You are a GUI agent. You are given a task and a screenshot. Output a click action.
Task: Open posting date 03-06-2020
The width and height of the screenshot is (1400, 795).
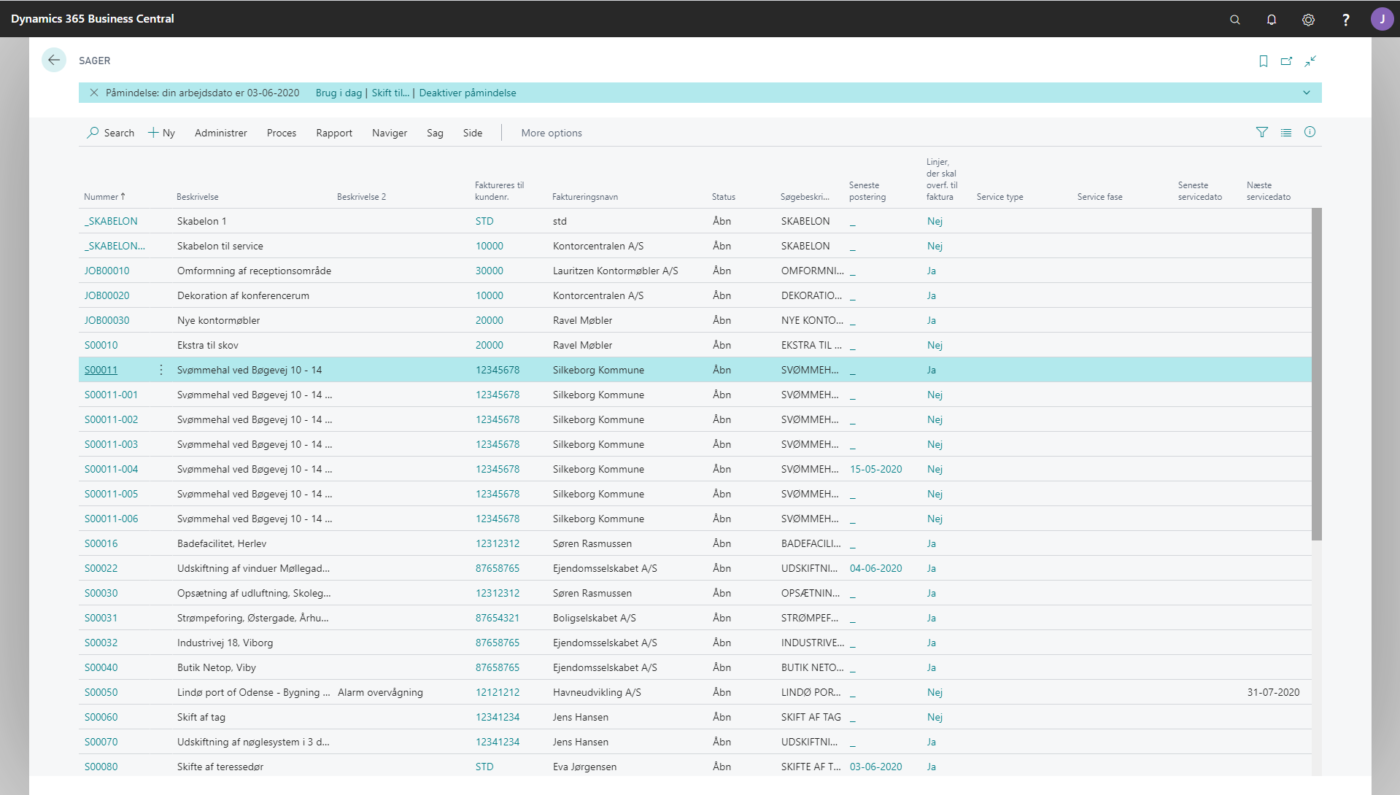click(x=876, y=767)
